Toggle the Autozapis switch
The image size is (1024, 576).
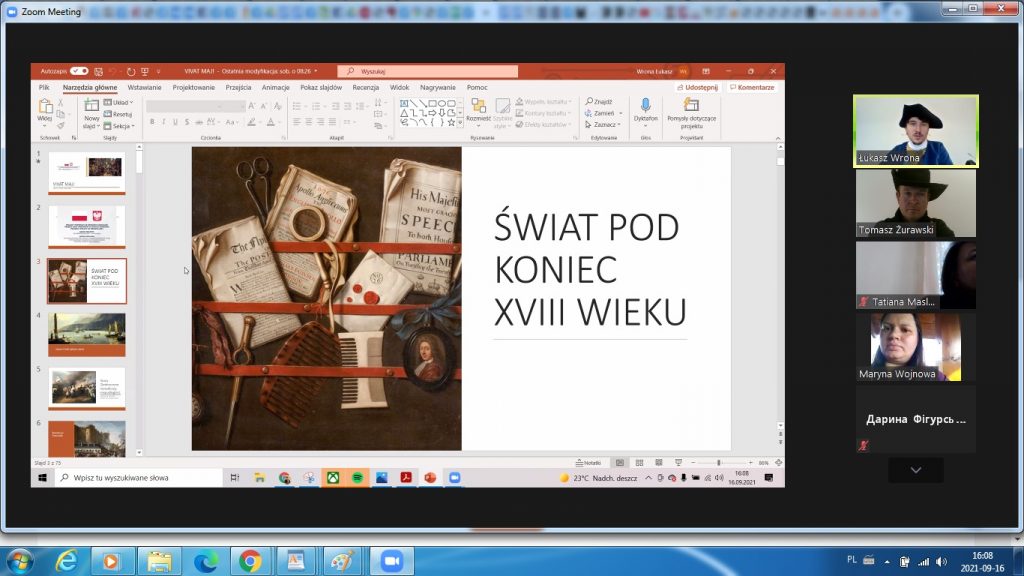click(79, 71)
